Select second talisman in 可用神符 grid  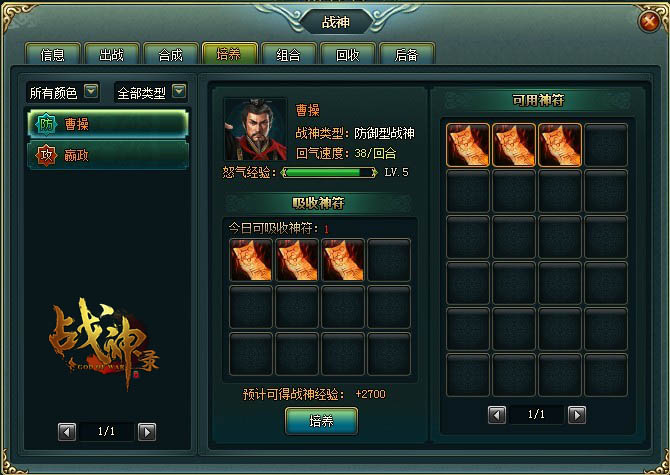pos(514,145)
